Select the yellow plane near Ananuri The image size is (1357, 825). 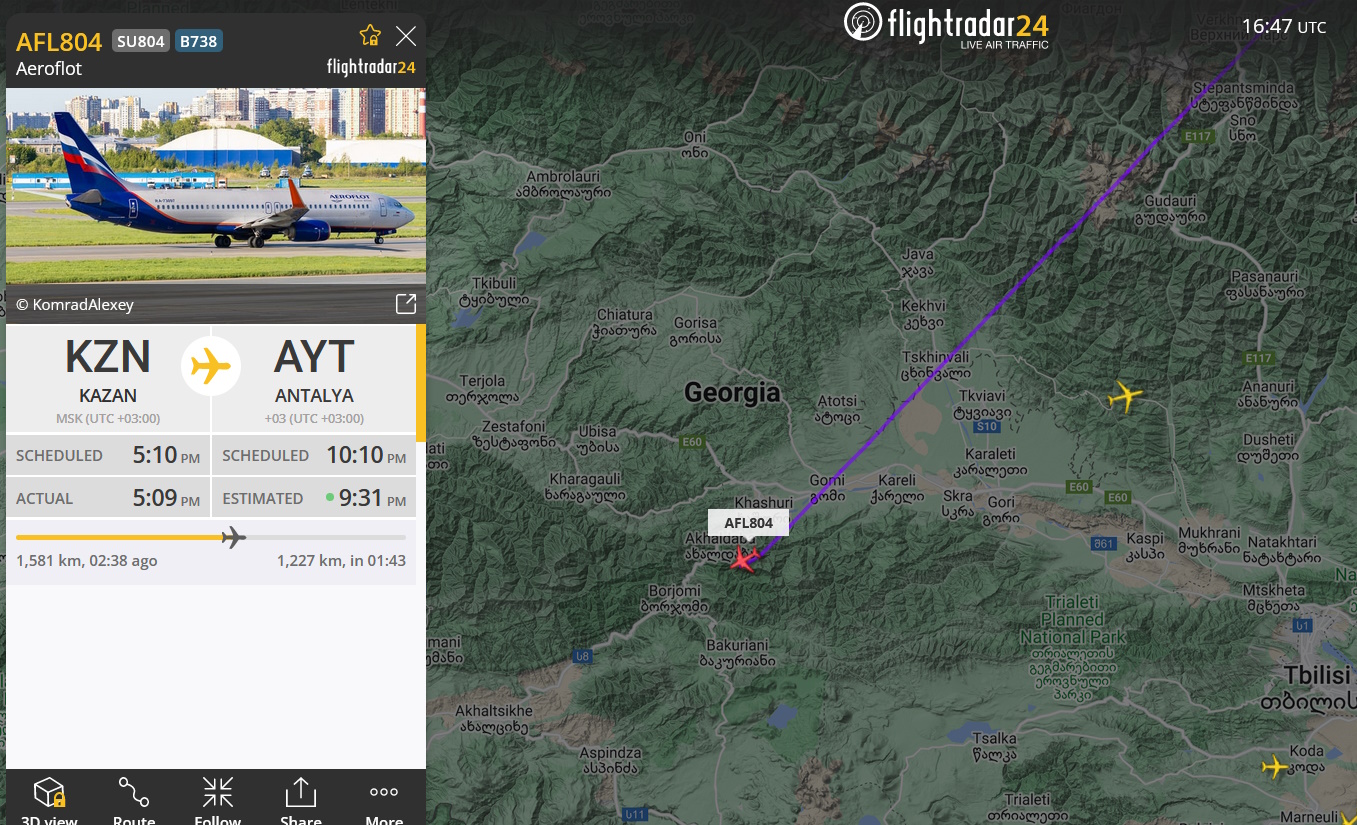point(1125,396)
